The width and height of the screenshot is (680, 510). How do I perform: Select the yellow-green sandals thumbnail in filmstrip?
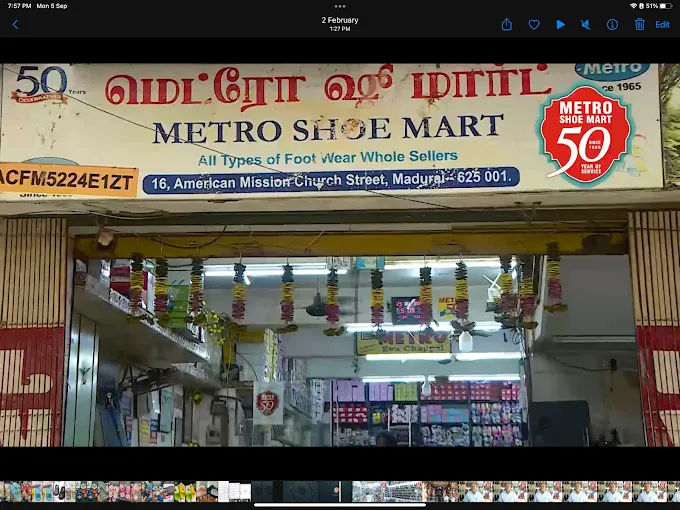pyautogui.click(x=185, y=491)
